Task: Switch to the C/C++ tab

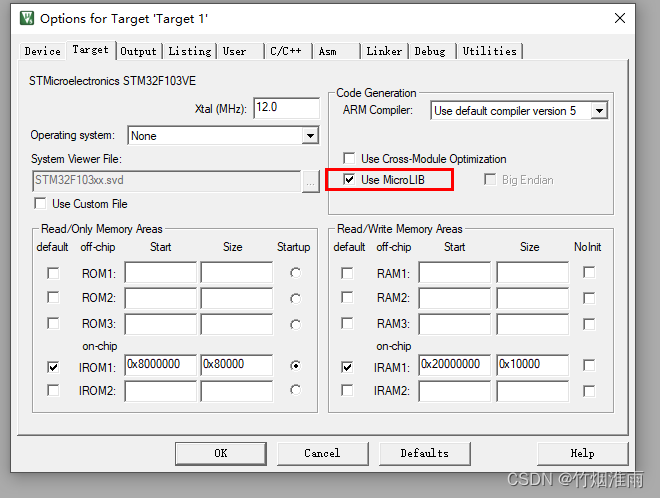Action: tap(286, 51)
